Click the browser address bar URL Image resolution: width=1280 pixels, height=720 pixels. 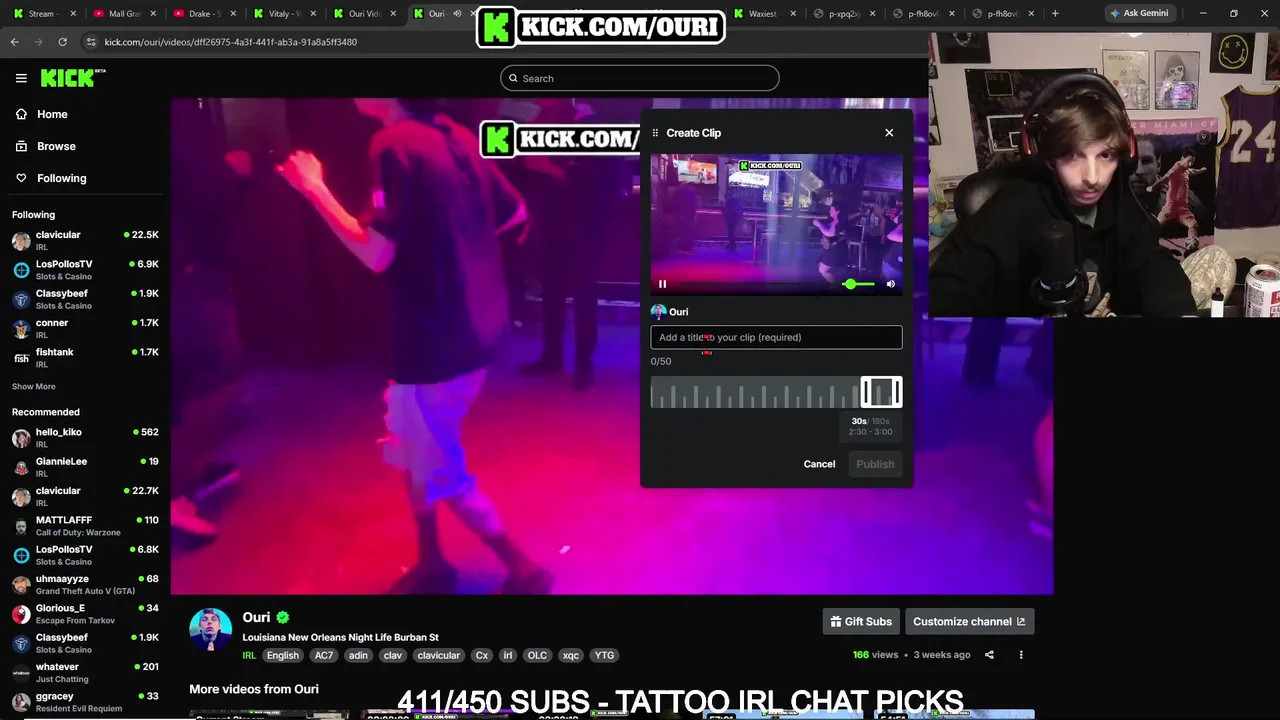pos(231,42)
